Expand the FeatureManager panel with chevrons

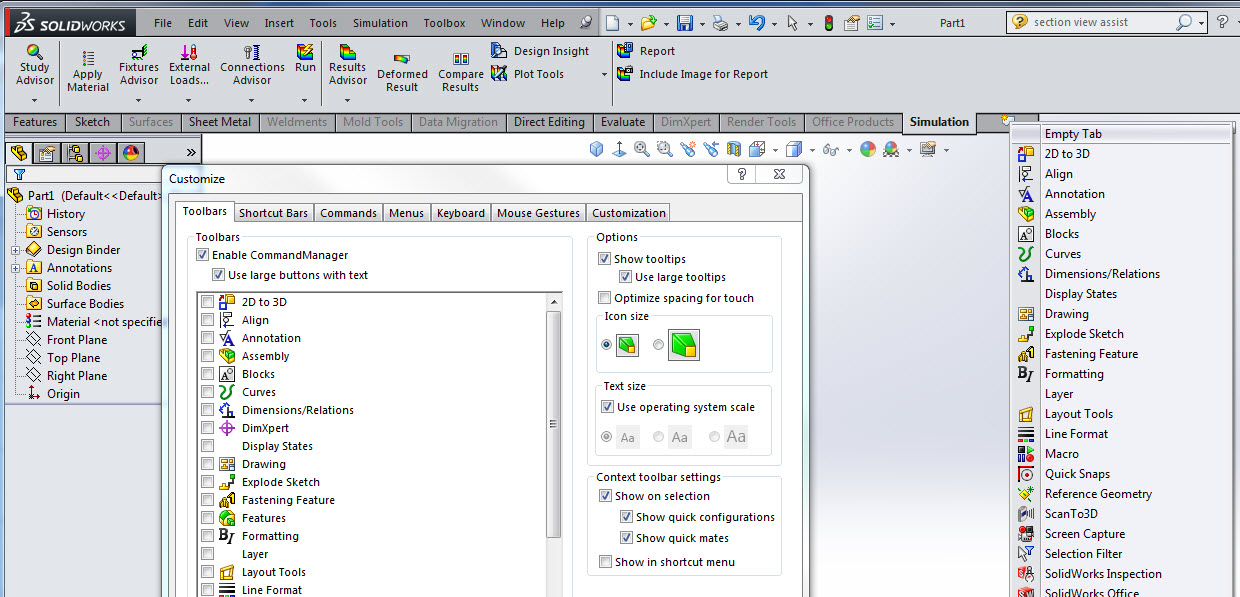(x=192, y=153)
